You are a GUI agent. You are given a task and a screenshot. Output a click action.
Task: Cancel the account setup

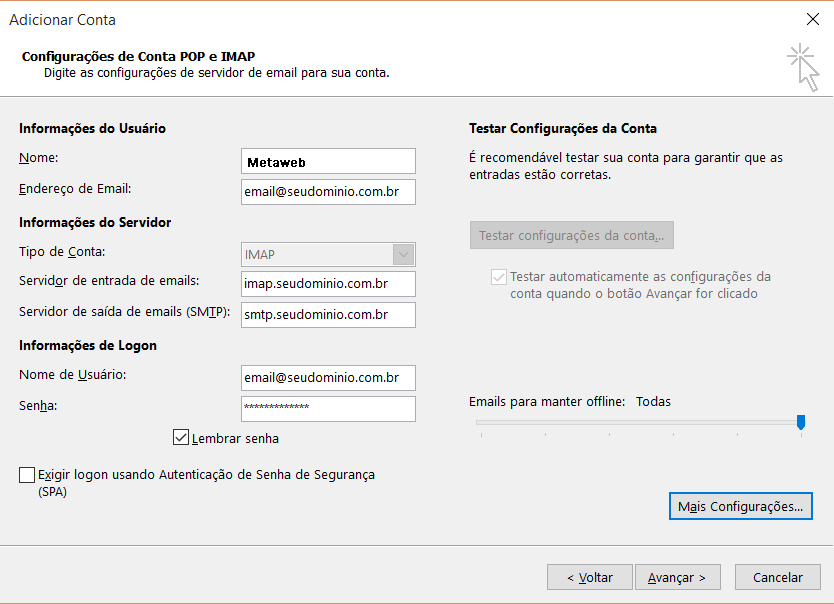tap(778, 577)
